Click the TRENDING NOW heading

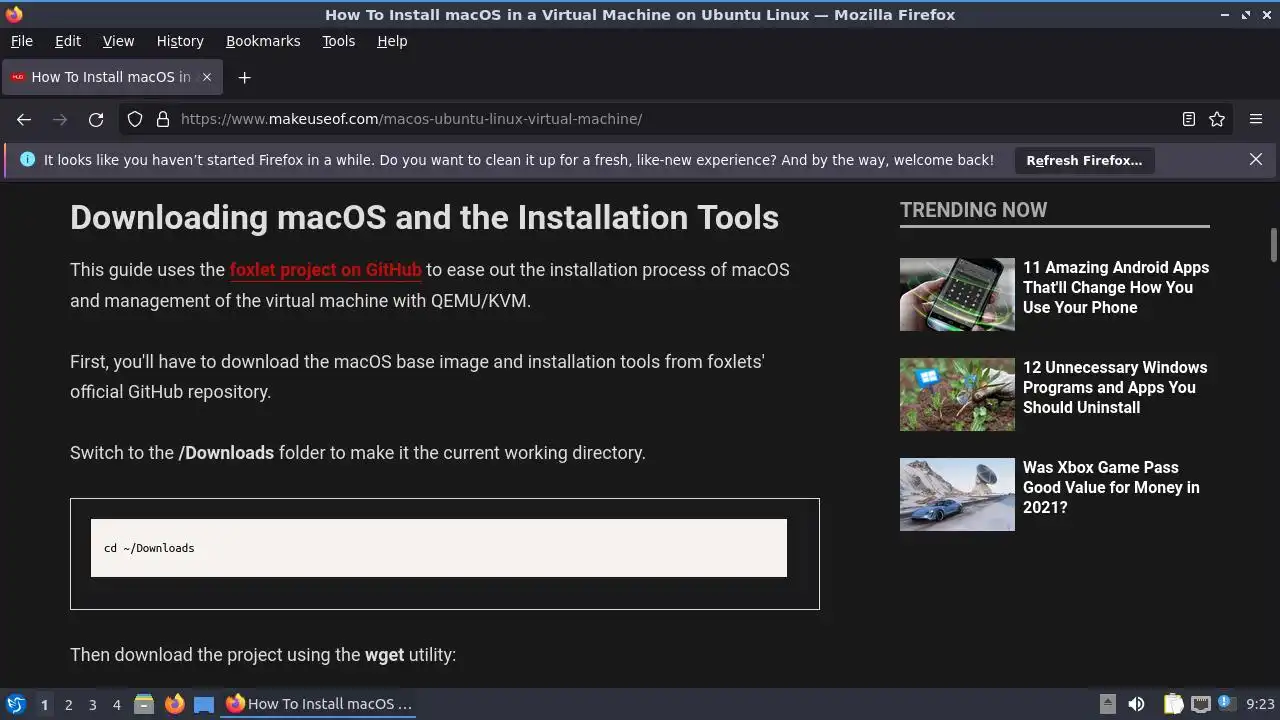973,210
